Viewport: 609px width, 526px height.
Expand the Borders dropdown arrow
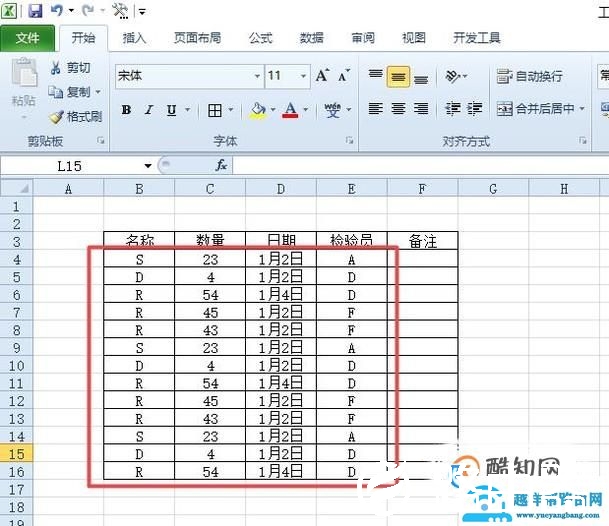tap(231, 110)
